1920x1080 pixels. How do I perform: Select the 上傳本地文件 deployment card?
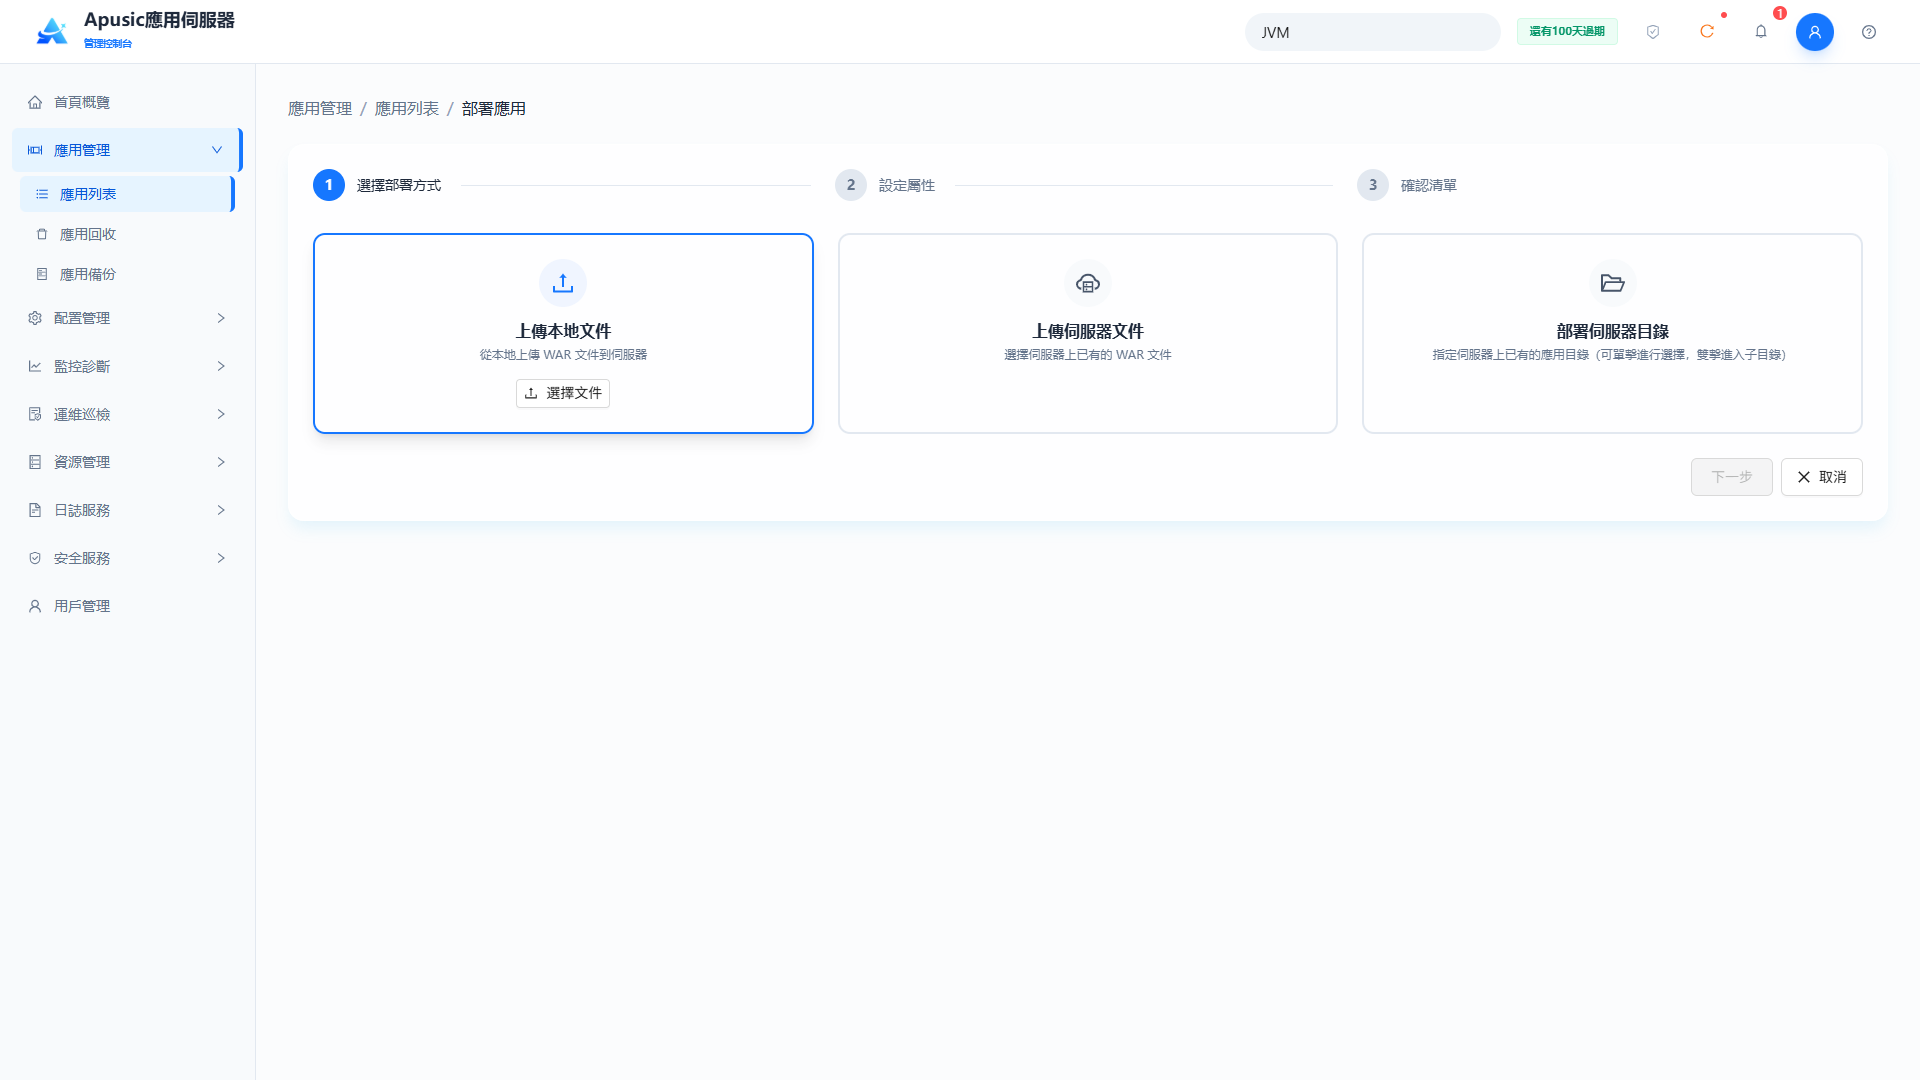(x=563, y=333)
